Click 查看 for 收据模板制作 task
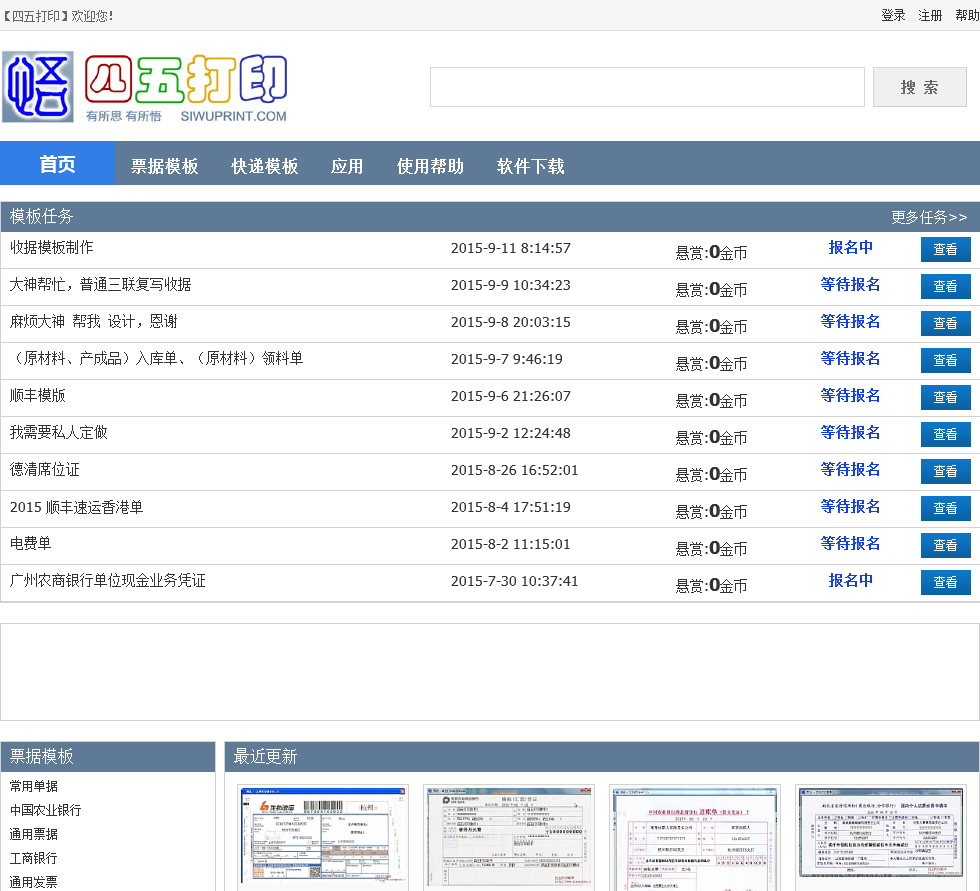 (x=945, y=250)
